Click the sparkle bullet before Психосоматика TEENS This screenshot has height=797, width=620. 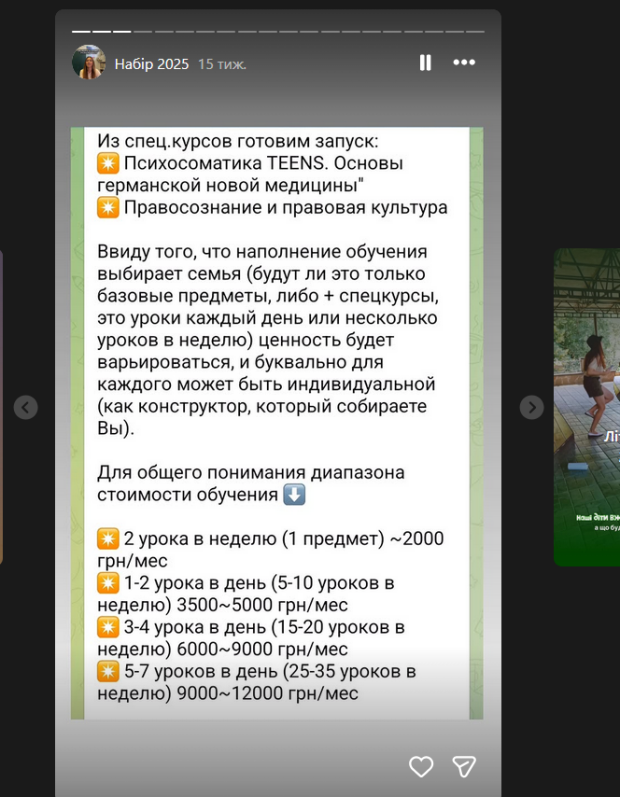pyautogui.click(x=108, y=164)
